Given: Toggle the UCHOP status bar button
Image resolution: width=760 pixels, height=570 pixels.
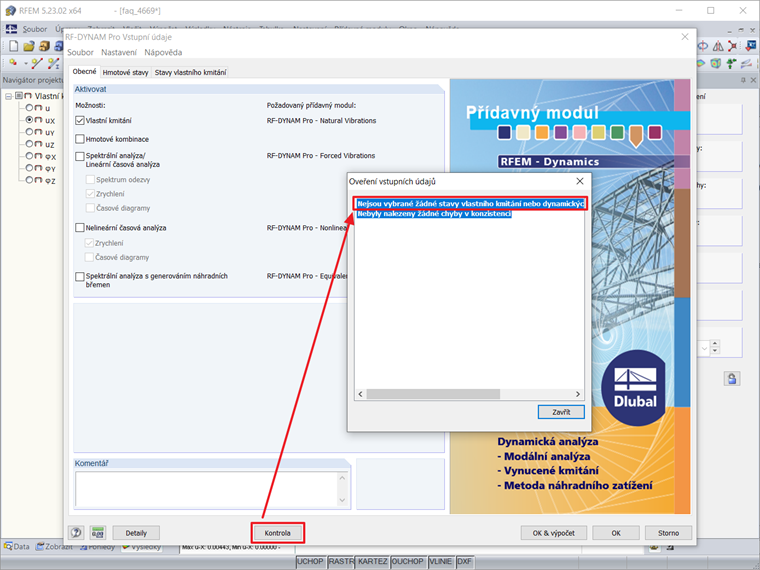Looking at the screenshot, I should coord(310,561).
